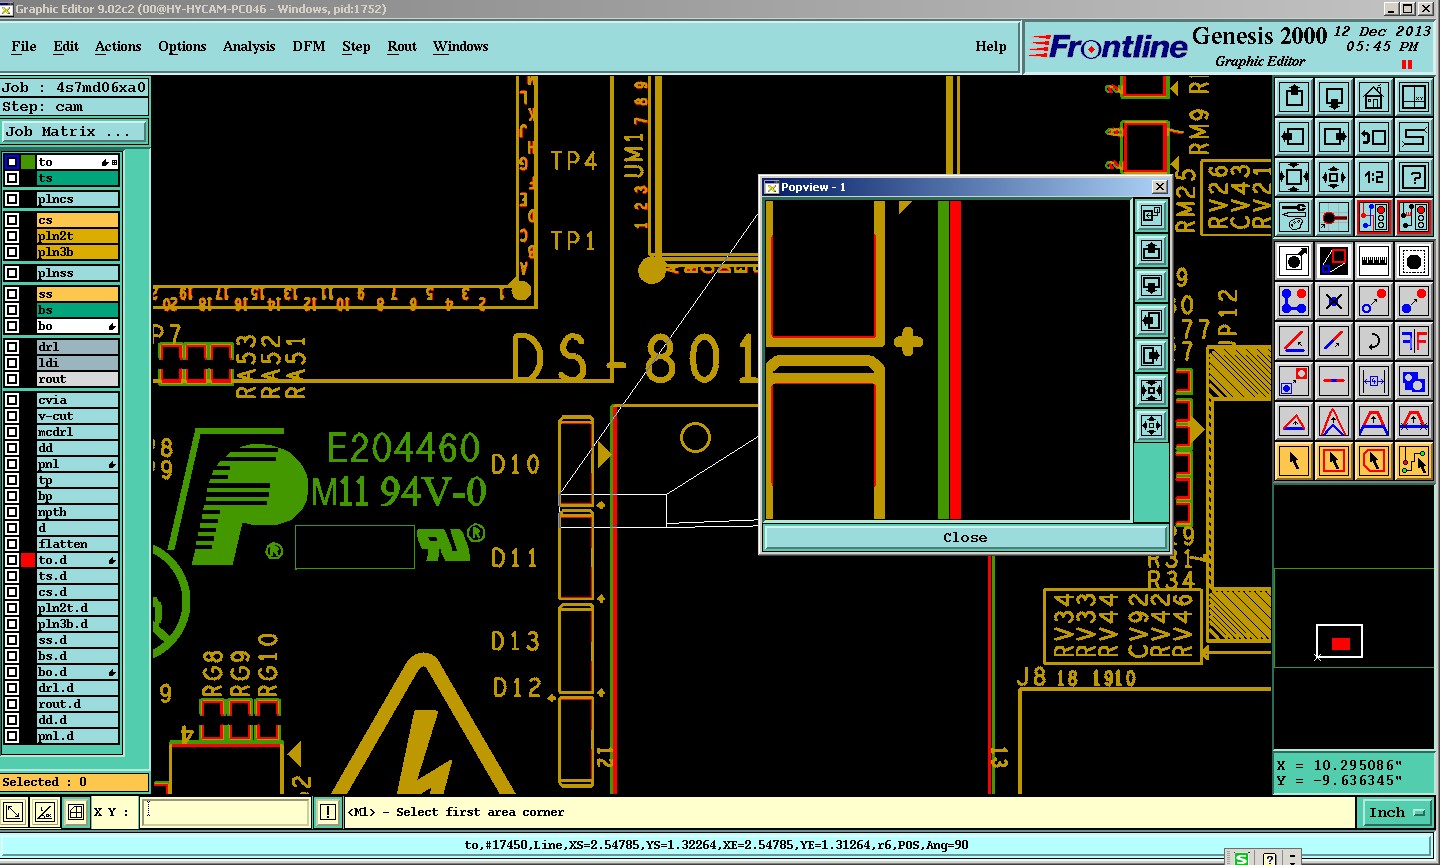1440x865 pixels.
Task: Click the X Y coordinate input field
Action: coord(226,812)
